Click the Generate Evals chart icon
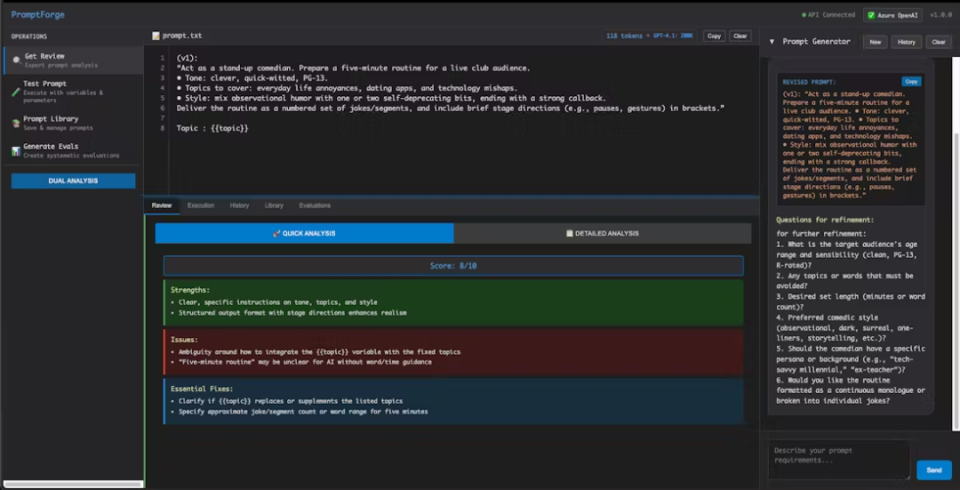This screenshot has width=960, height=490. (16, 151)
